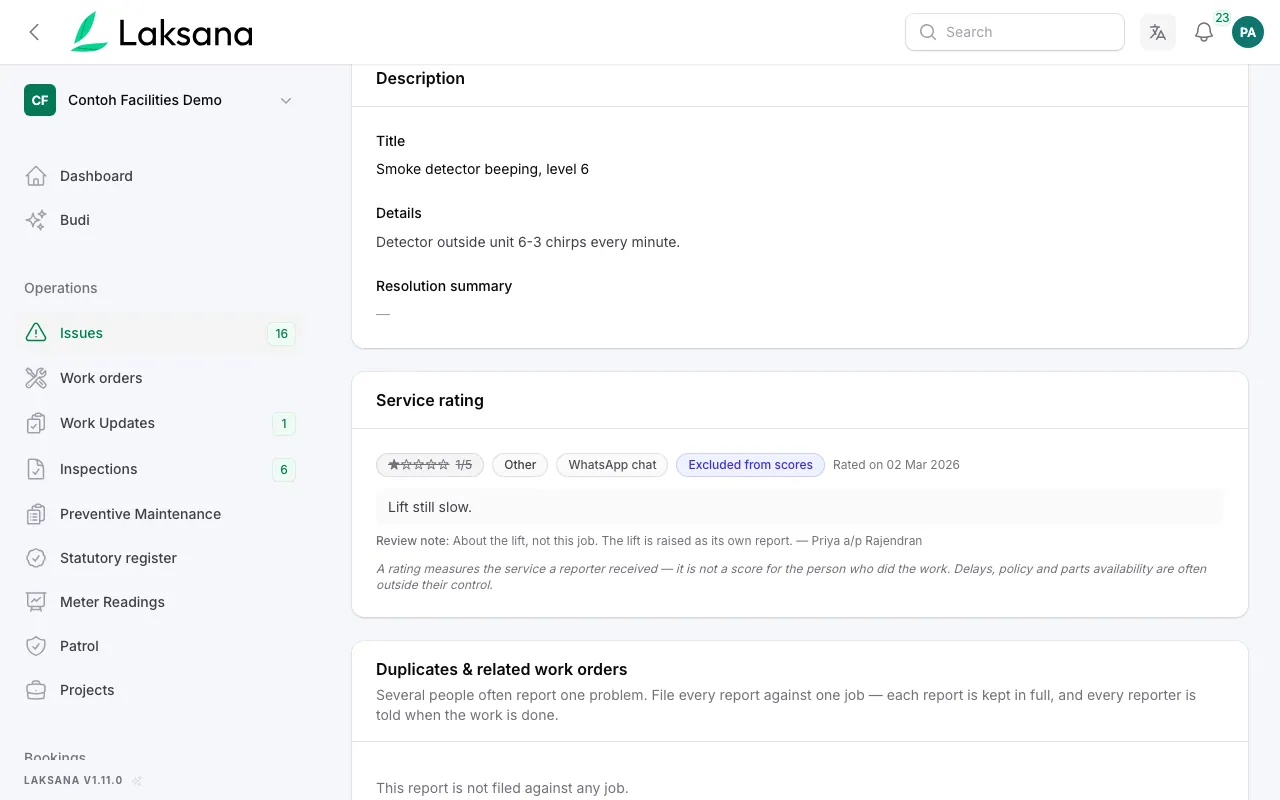Click the text 'Rated on 02 Mar 2026'

click(x=896, y=465)
